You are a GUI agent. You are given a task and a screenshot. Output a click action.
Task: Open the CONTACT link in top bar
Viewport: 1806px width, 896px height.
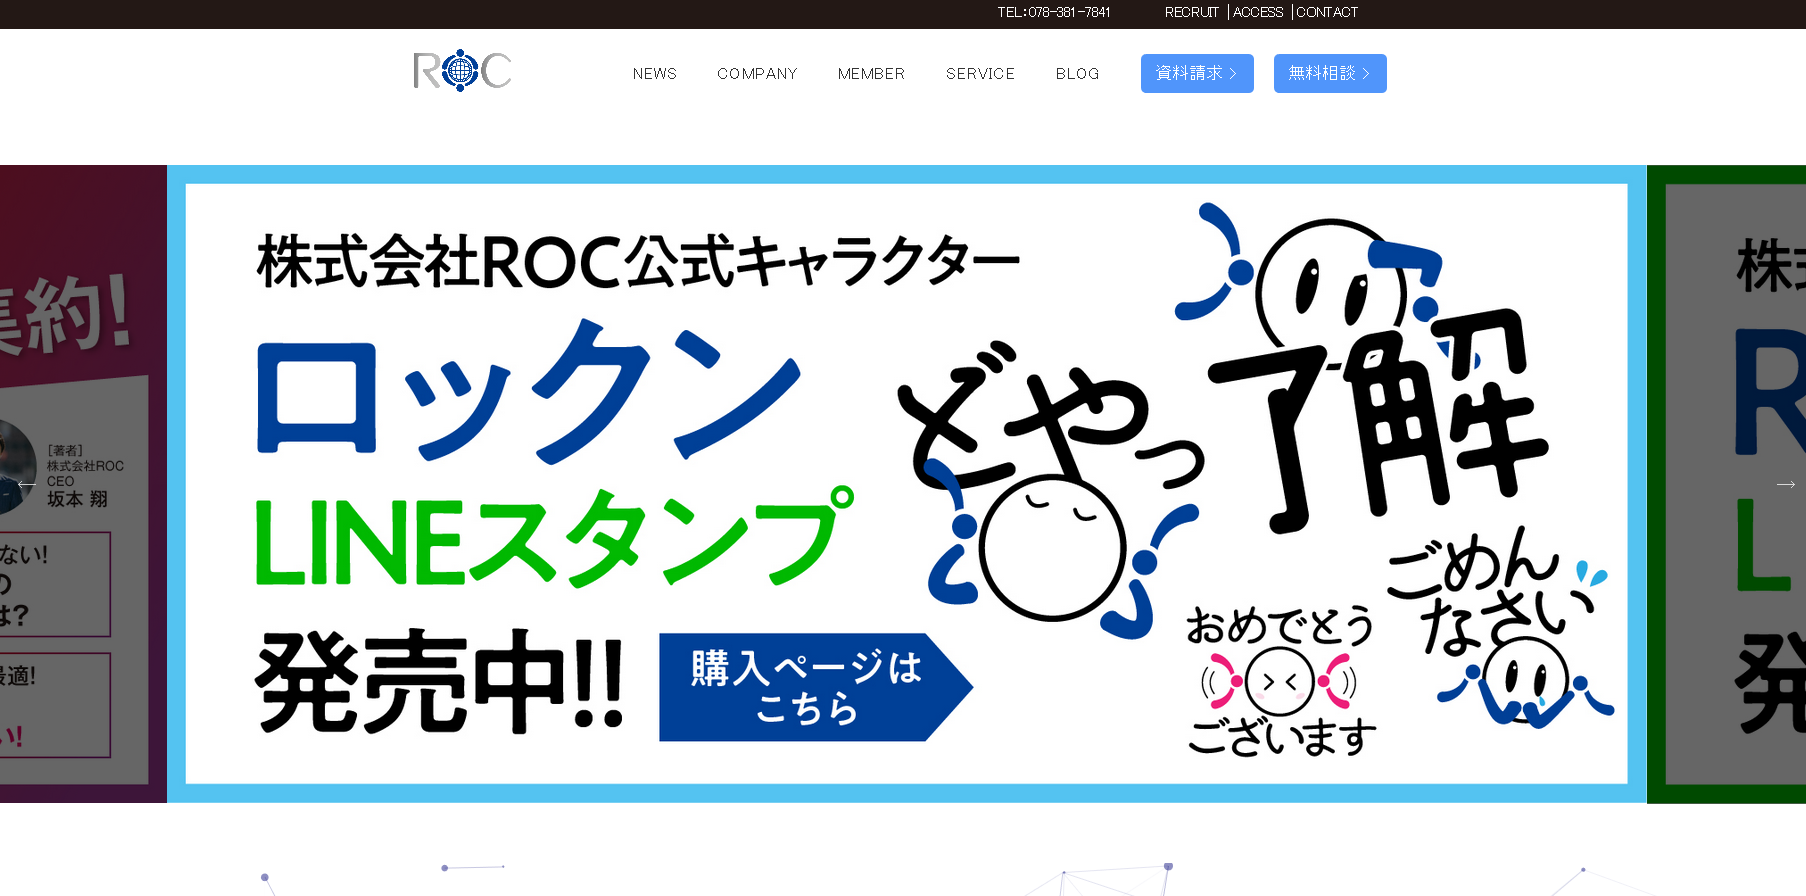(1327, 12)
